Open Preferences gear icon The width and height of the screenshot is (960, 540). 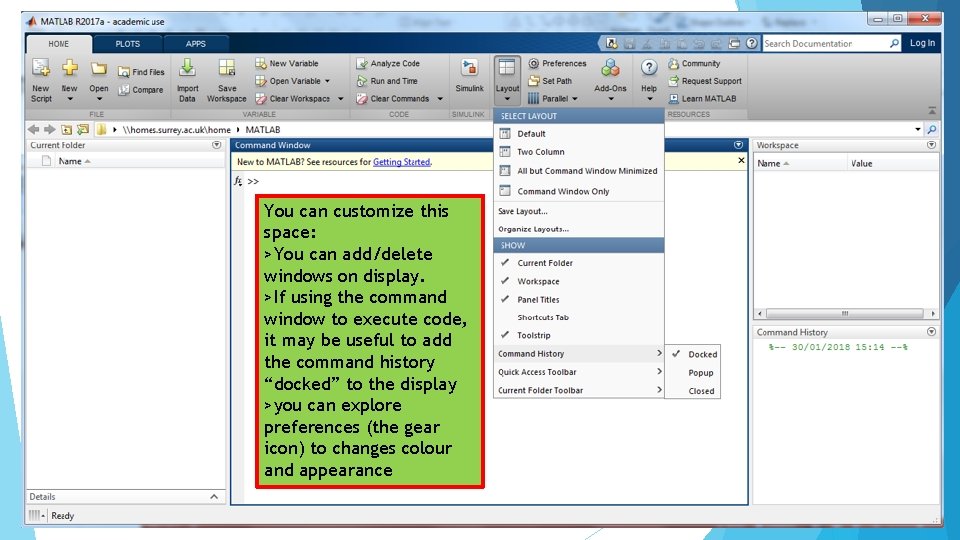point(533,64)
